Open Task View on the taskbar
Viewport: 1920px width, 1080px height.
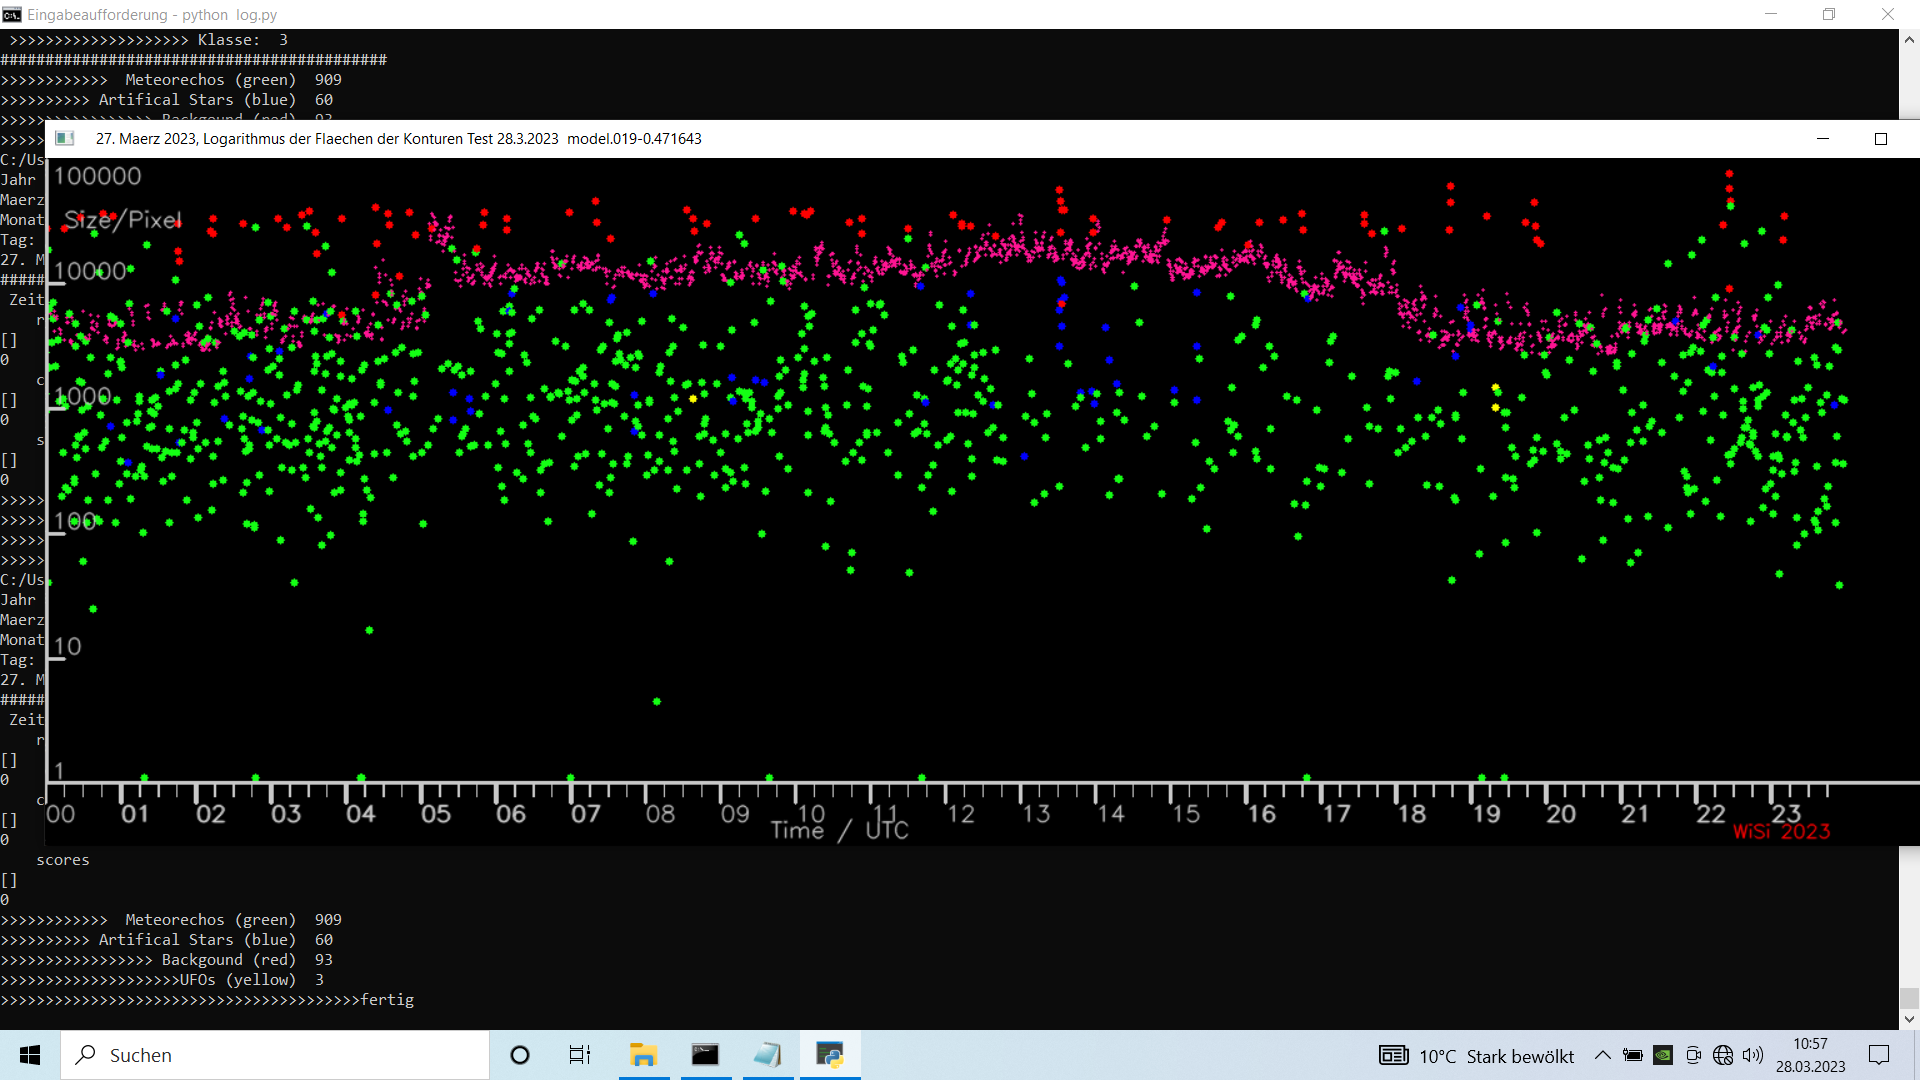tap(580, 1055)
